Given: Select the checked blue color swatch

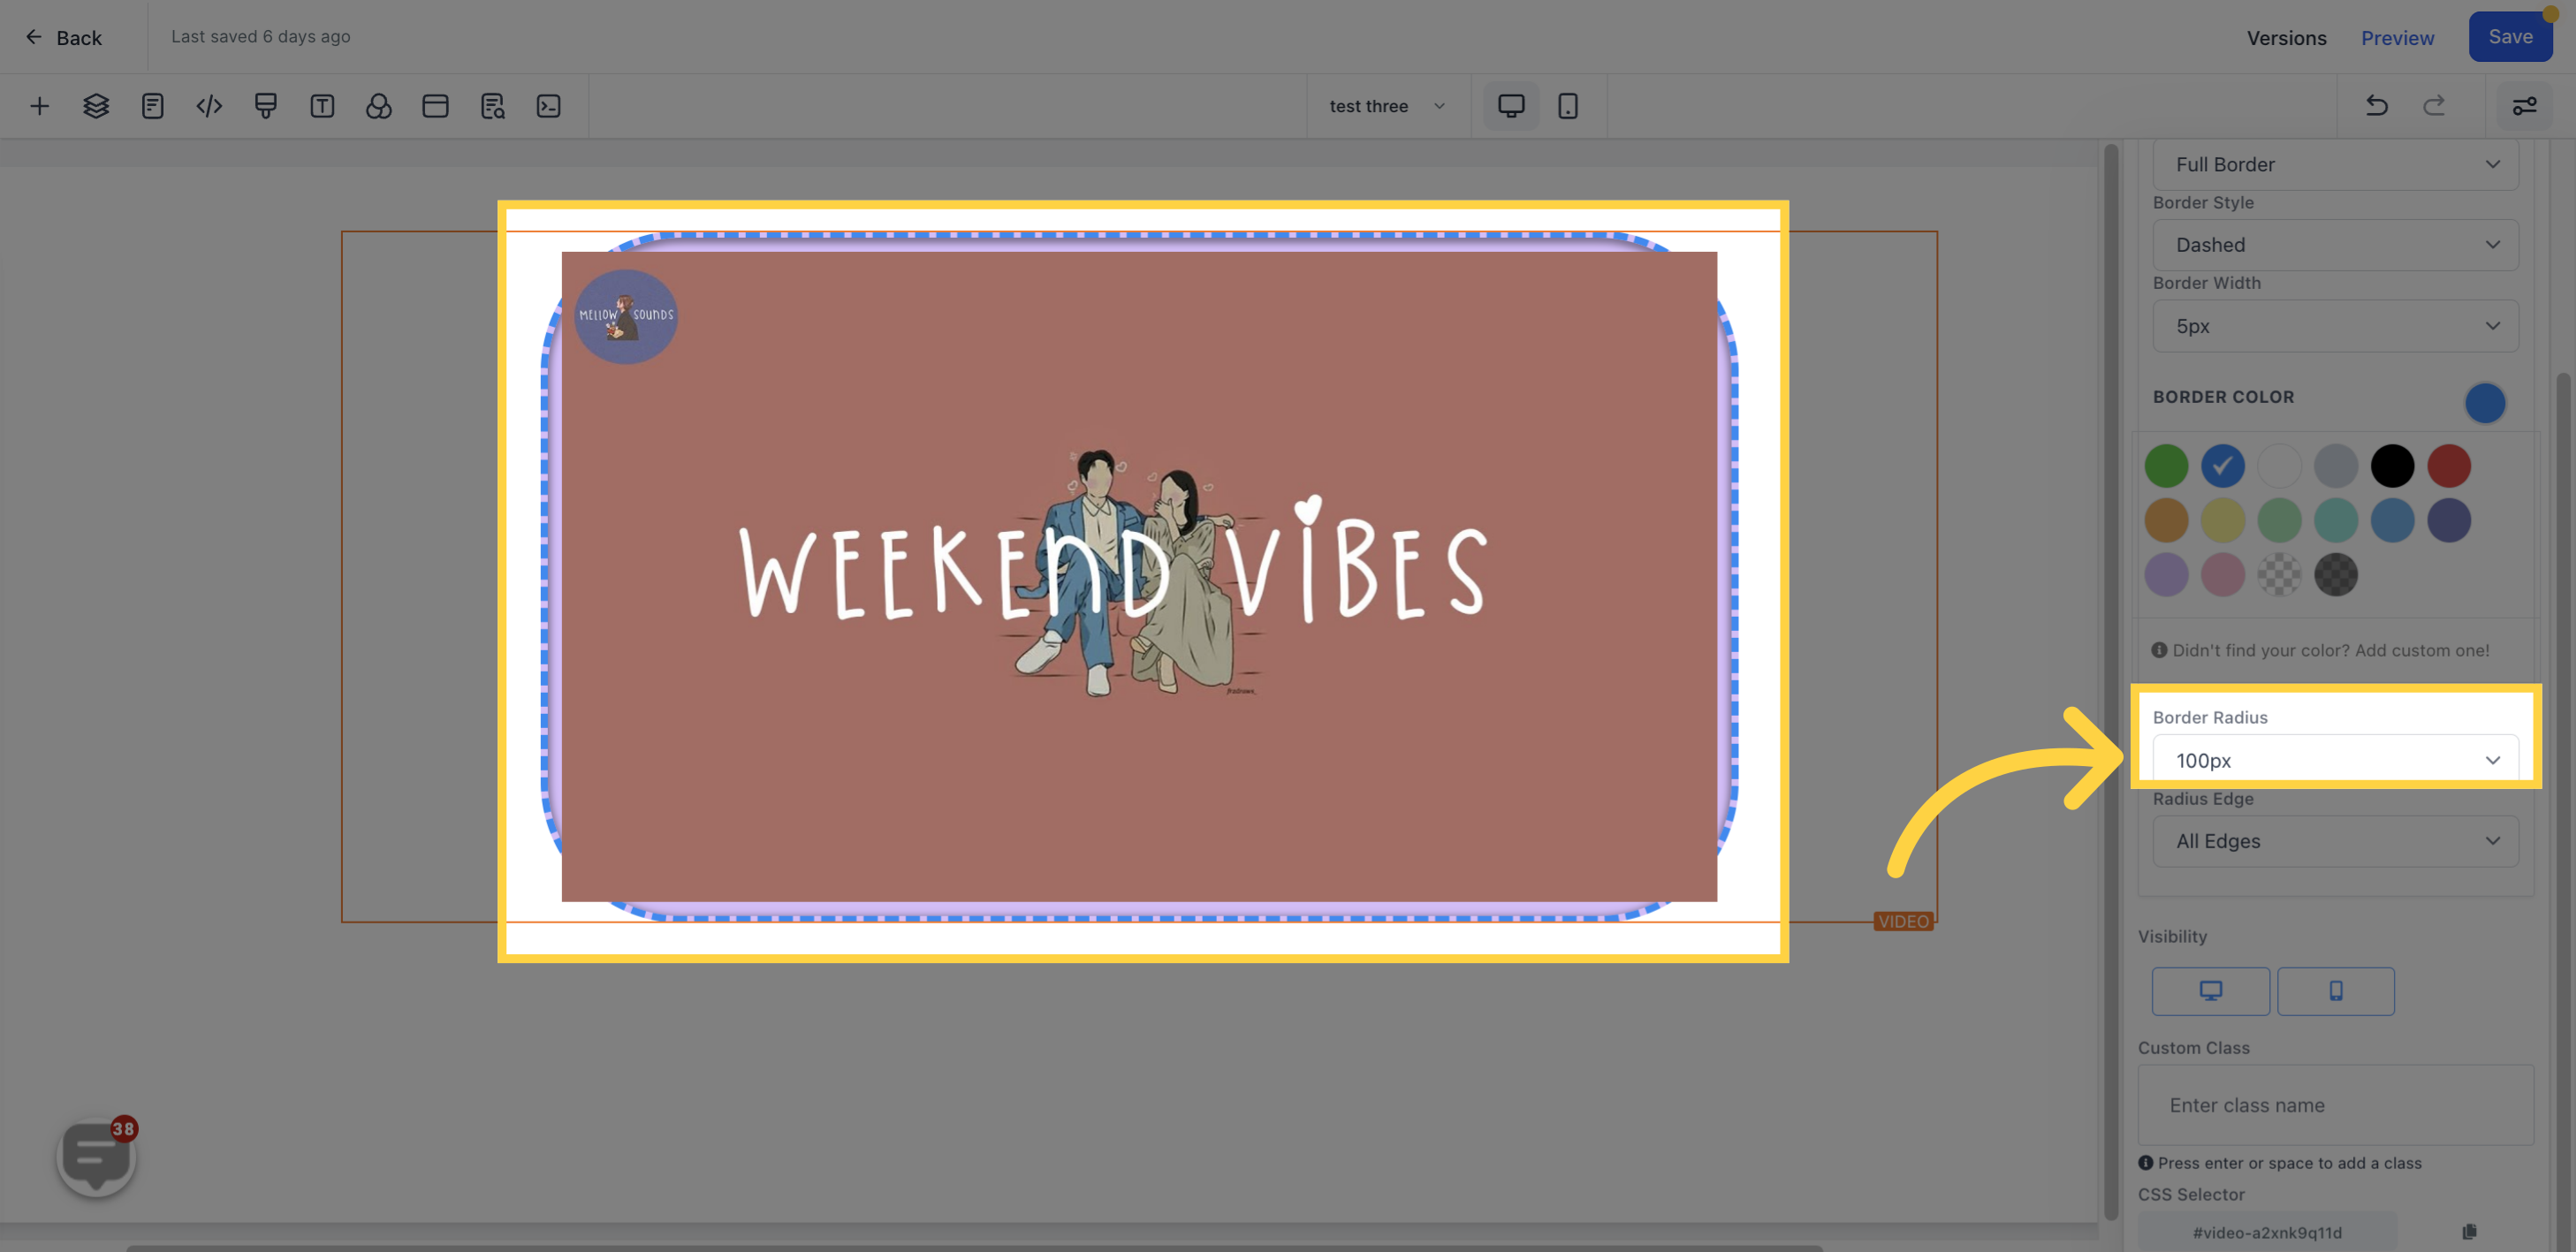Looking at the screenshot, I should pyautogui.click(x=2222, y=466).
